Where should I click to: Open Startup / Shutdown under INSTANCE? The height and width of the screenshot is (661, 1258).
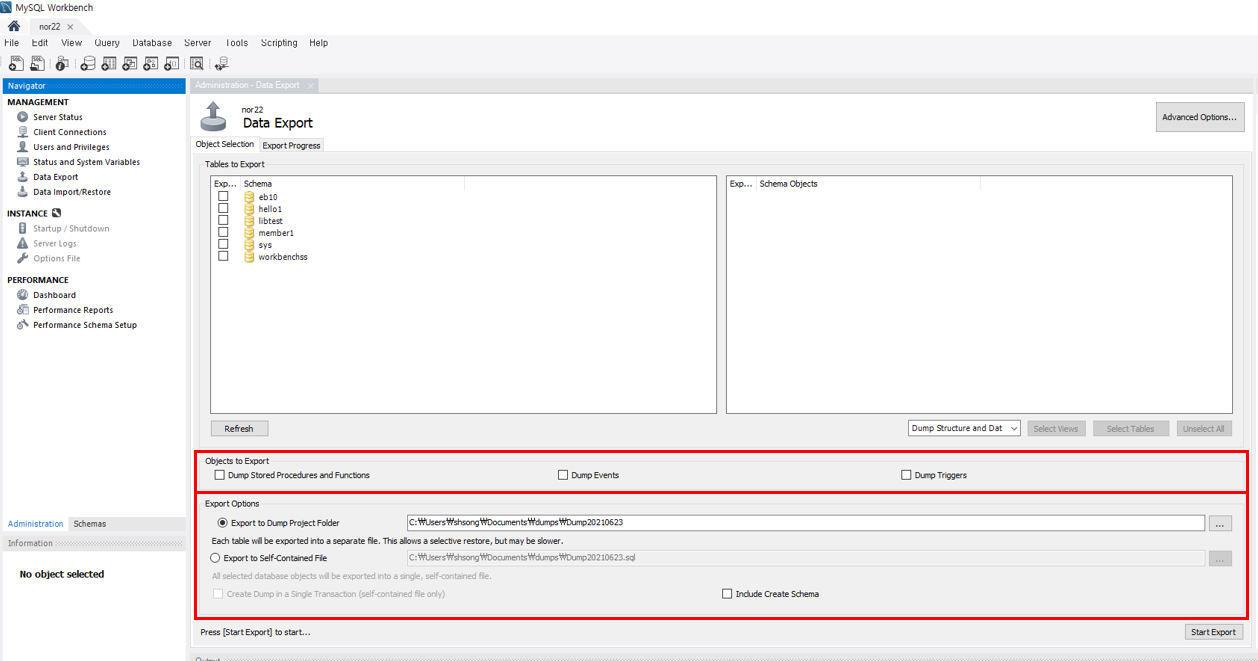pyautogui.click(x=71, y=228)
